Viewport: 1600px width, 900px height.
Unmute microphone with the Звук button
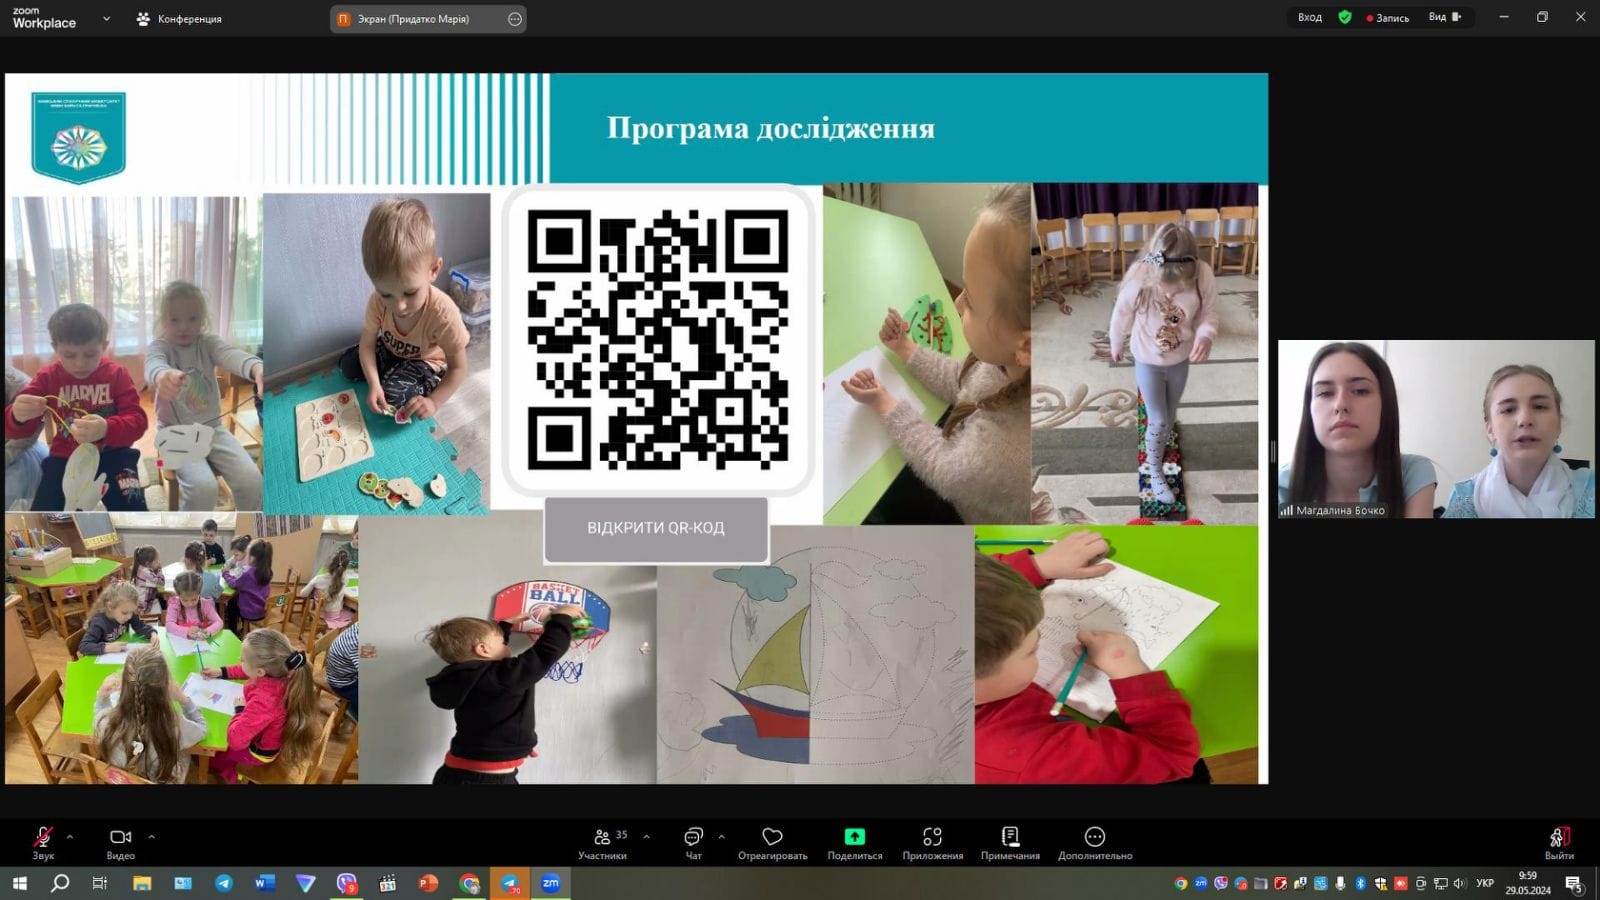(x=43, y=842)
